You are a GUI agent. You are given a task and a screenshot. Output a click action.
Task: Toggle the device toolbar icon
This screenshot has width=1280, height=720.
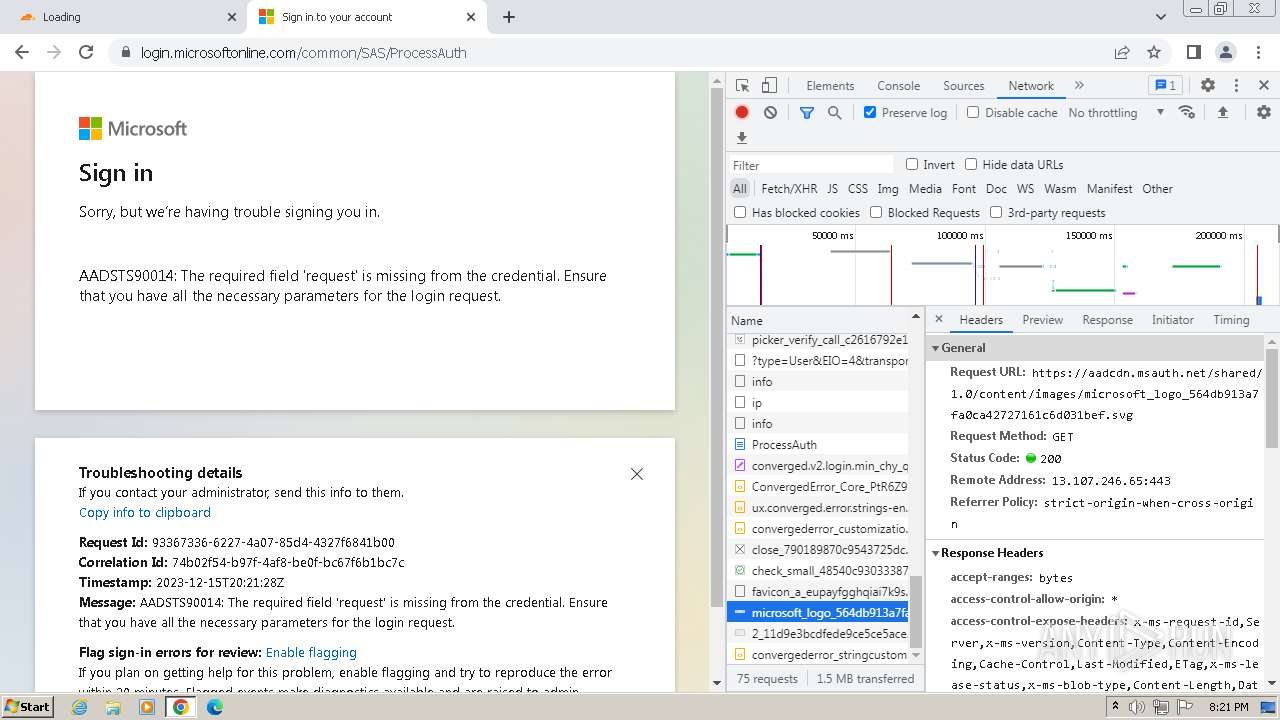(769, 86)
